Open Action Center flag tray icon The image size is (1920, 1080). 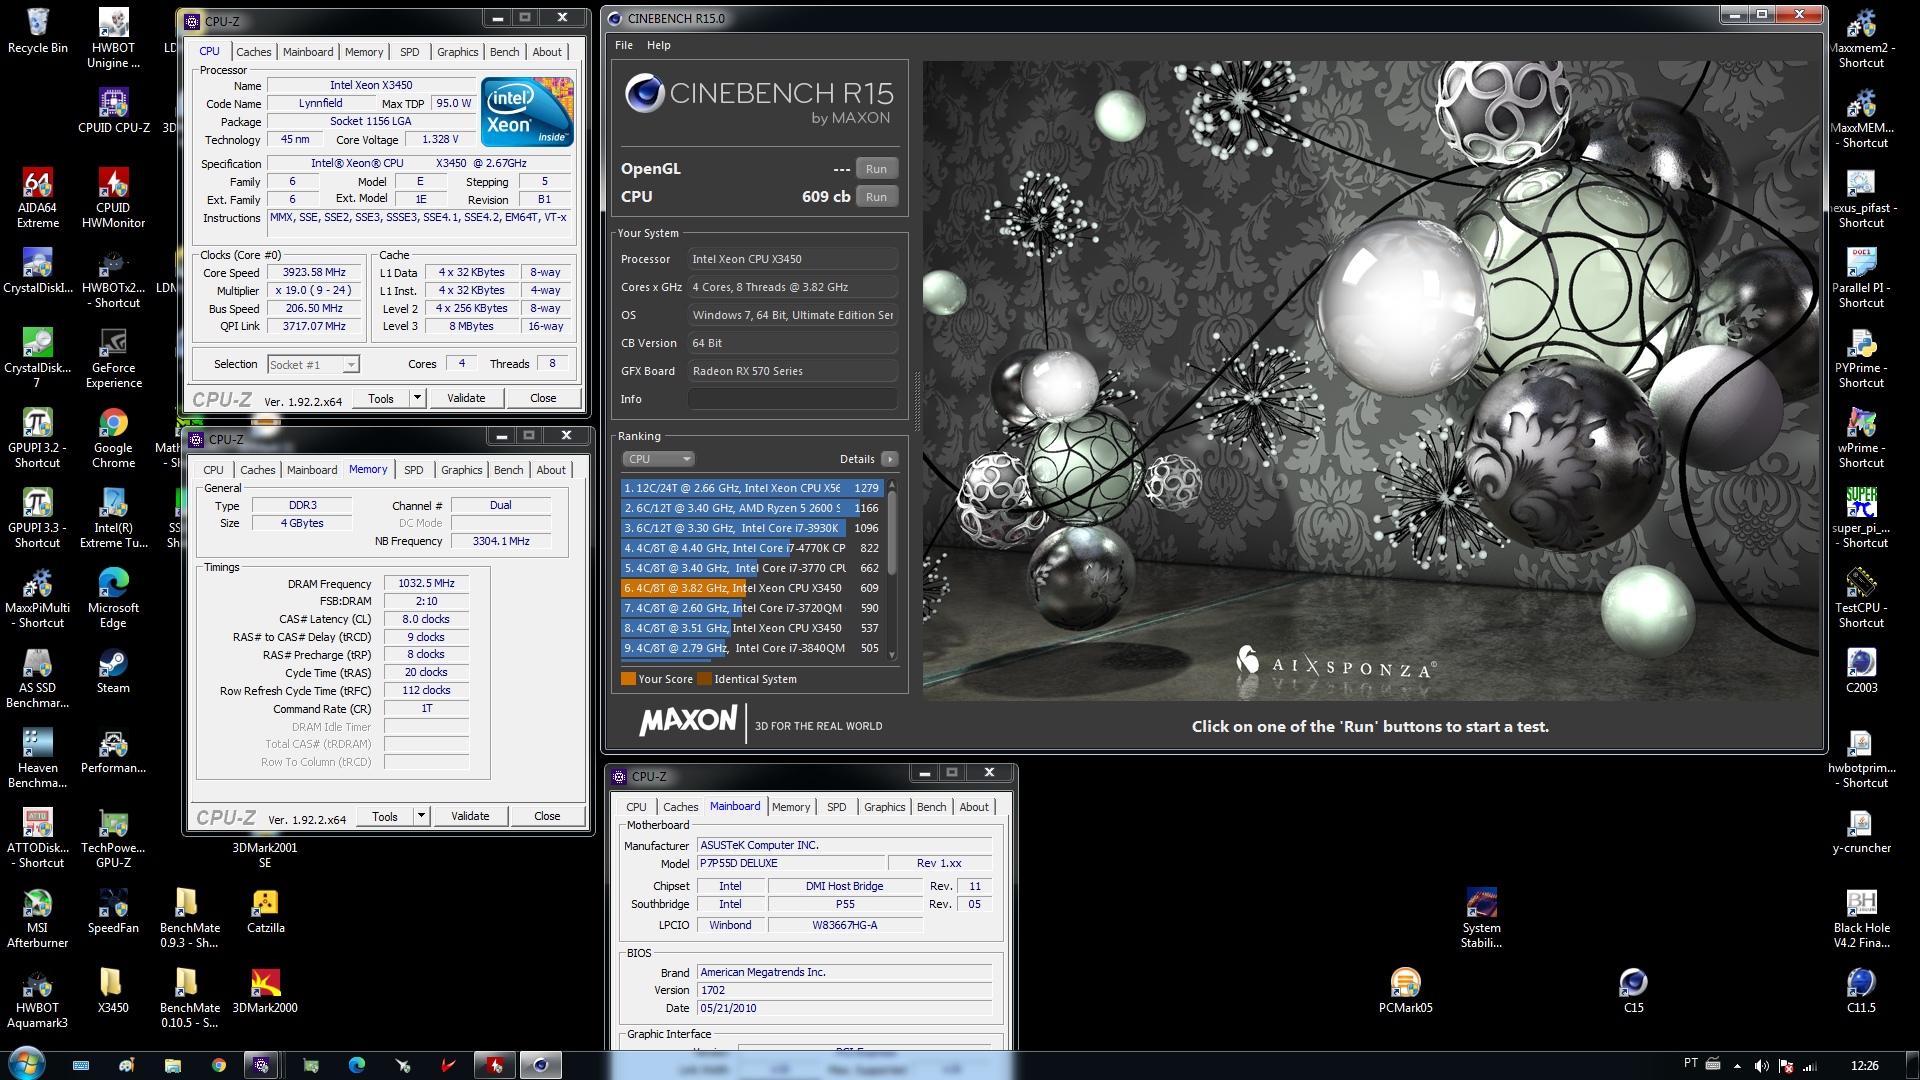pyautogui.click(x=1786, y=1066)
